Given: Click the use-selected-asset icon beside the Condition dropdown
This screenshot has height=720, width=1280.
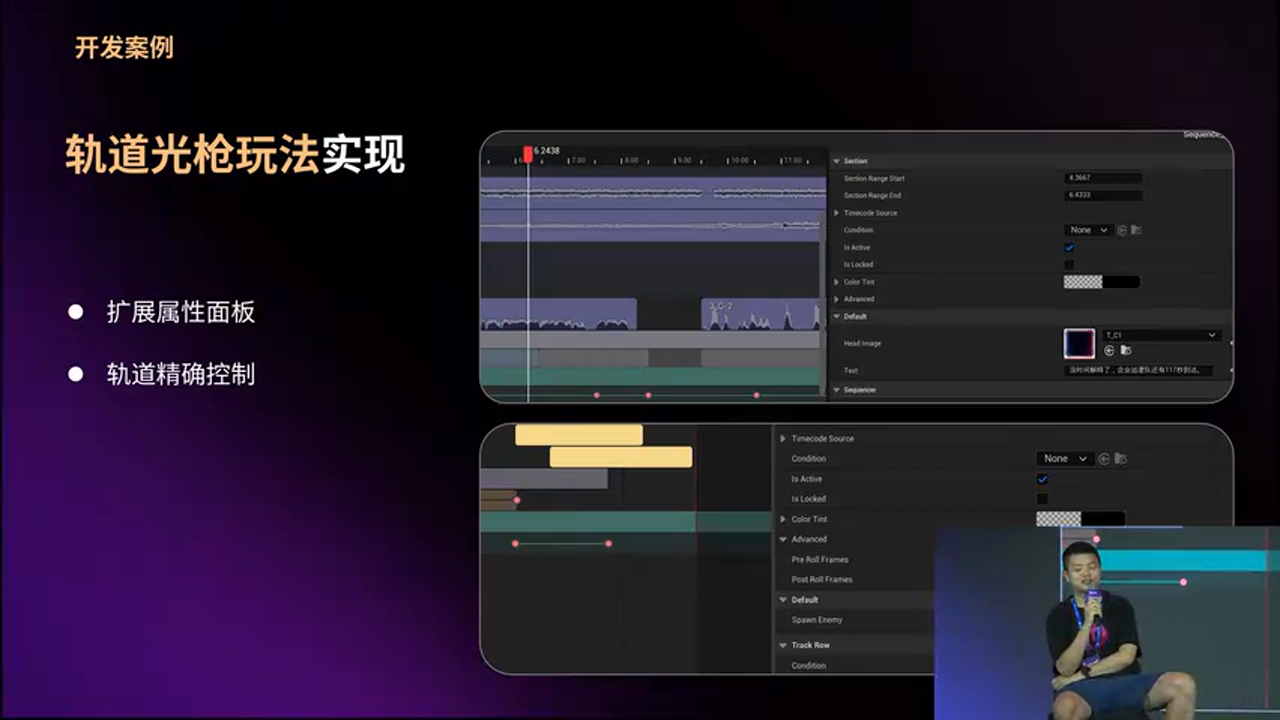Looking at the screenshot, I should pos(1122,230).
